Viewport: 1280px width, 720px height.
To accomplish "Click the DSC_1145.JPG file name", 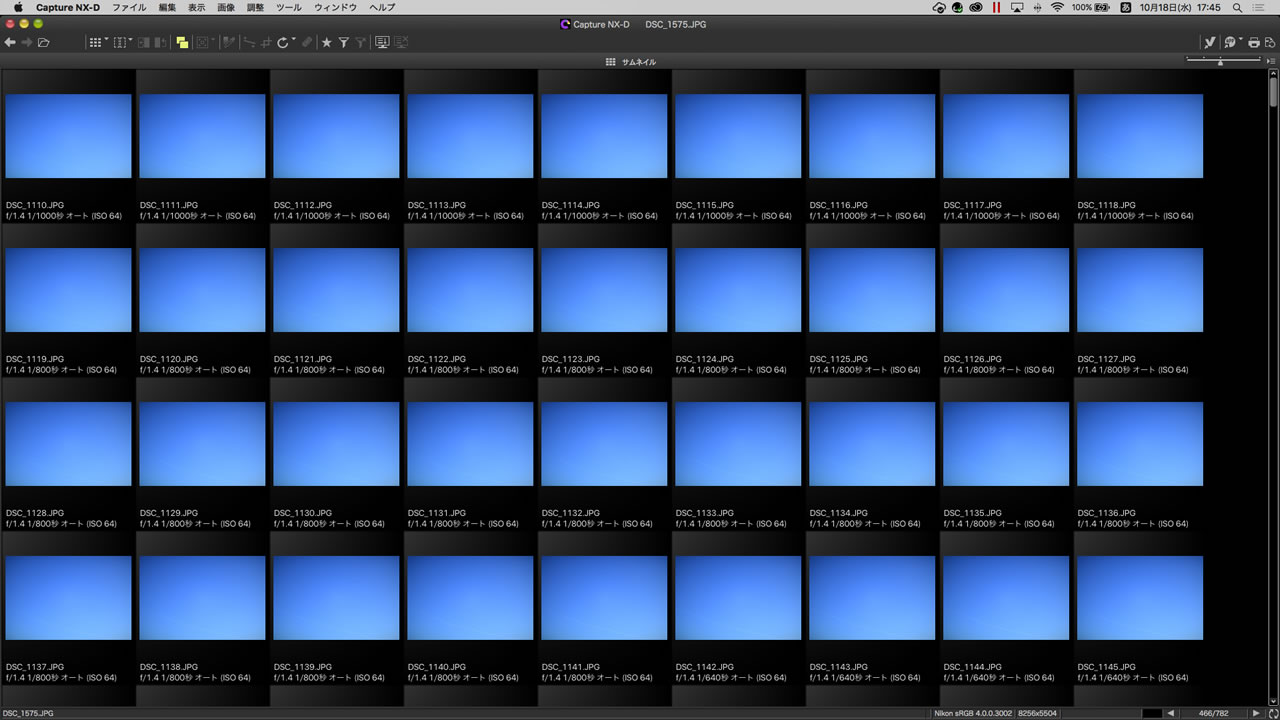I will point(1106,667).
